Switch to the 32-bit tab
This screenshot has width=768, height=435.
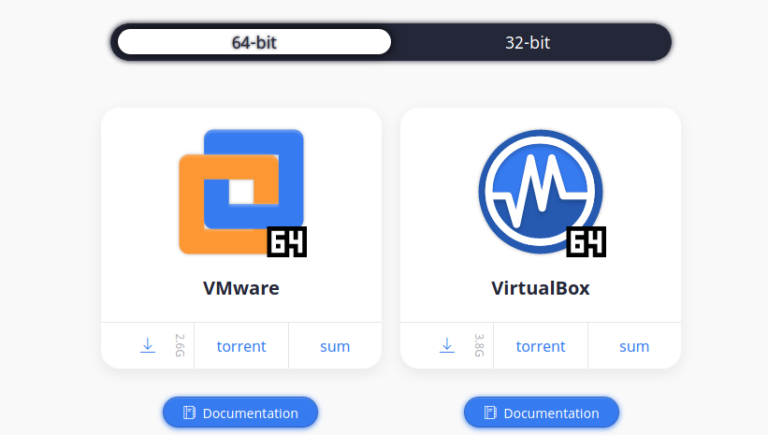tap(528, 42)
